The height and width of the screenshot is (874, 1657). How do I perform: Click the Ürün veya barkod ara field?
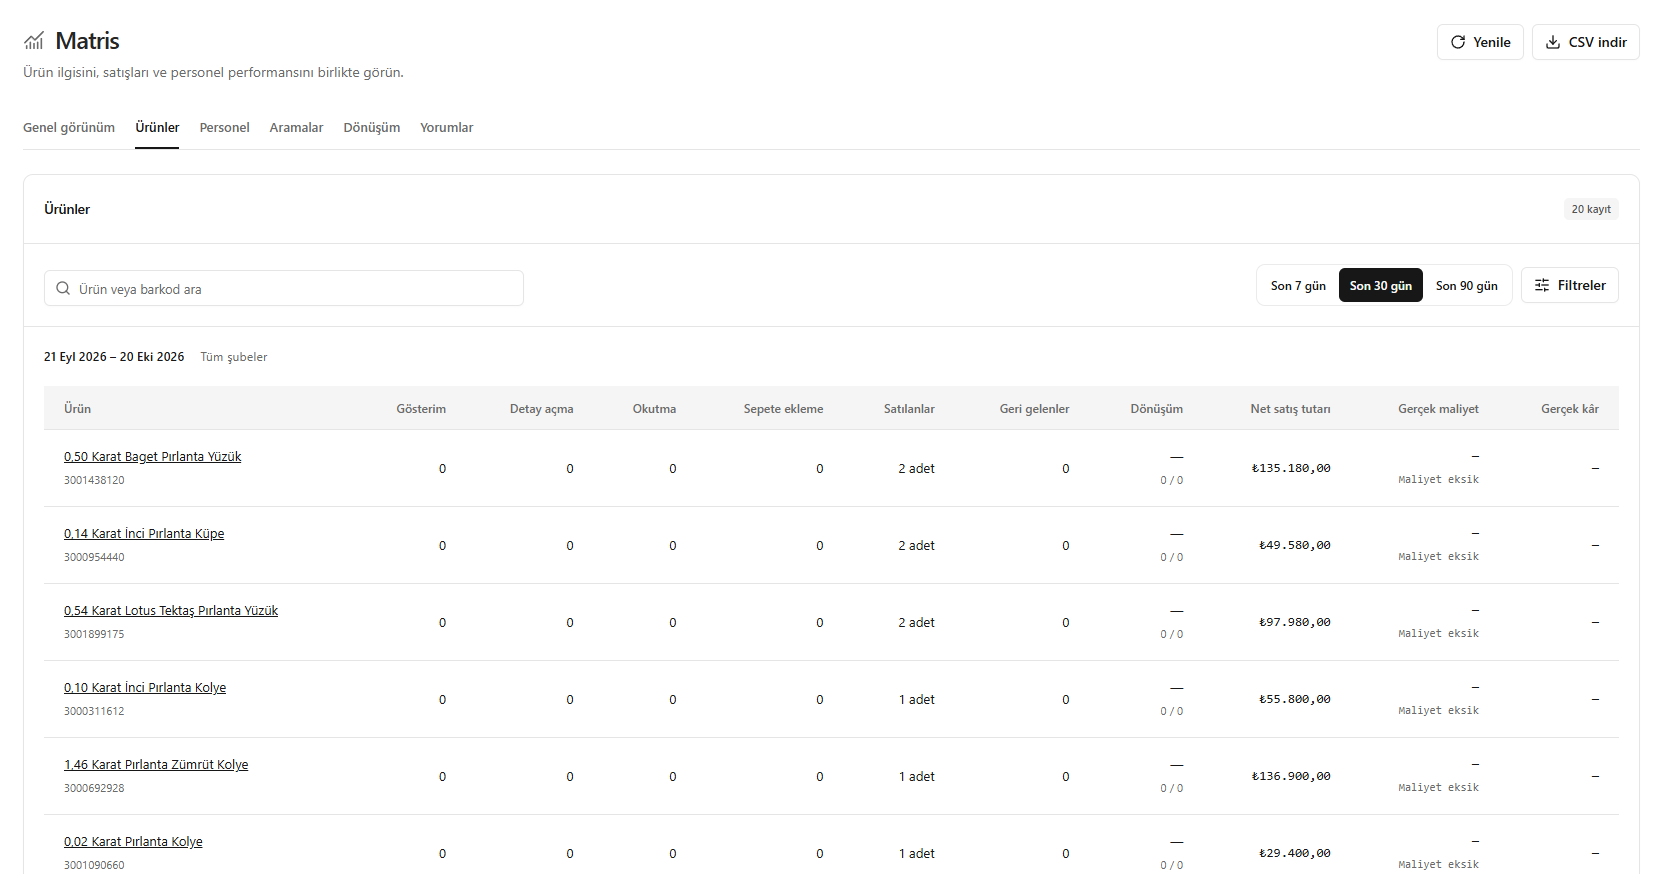click(x=284, y=288)
